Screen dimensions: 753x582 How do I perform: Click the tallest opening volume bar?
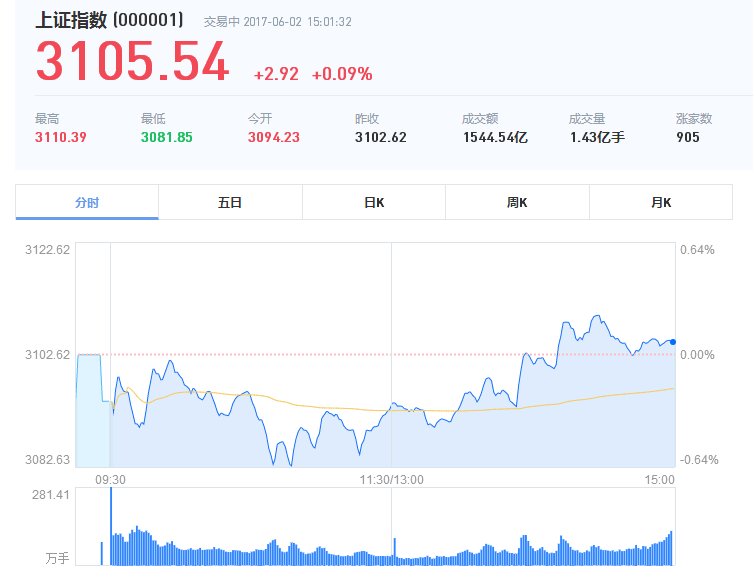click(x=111, y=526)
